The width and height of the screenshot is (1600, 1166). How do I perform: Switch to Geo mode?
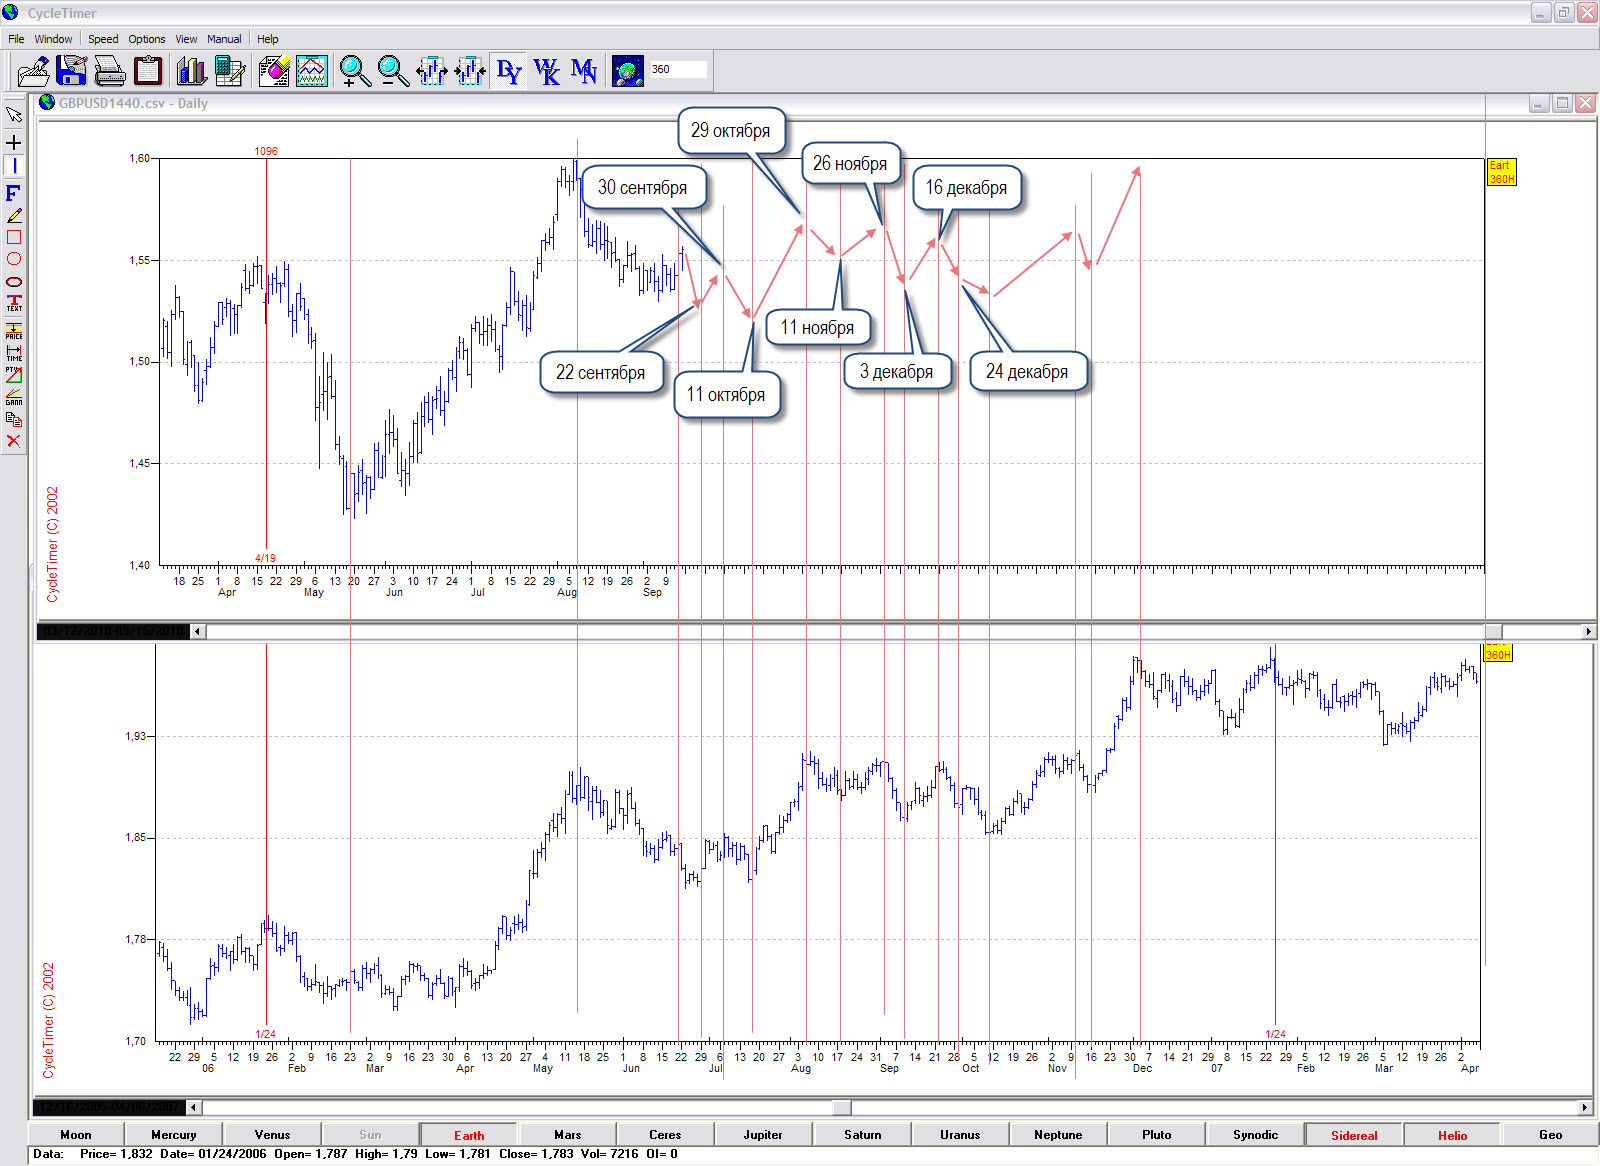1550,1135
